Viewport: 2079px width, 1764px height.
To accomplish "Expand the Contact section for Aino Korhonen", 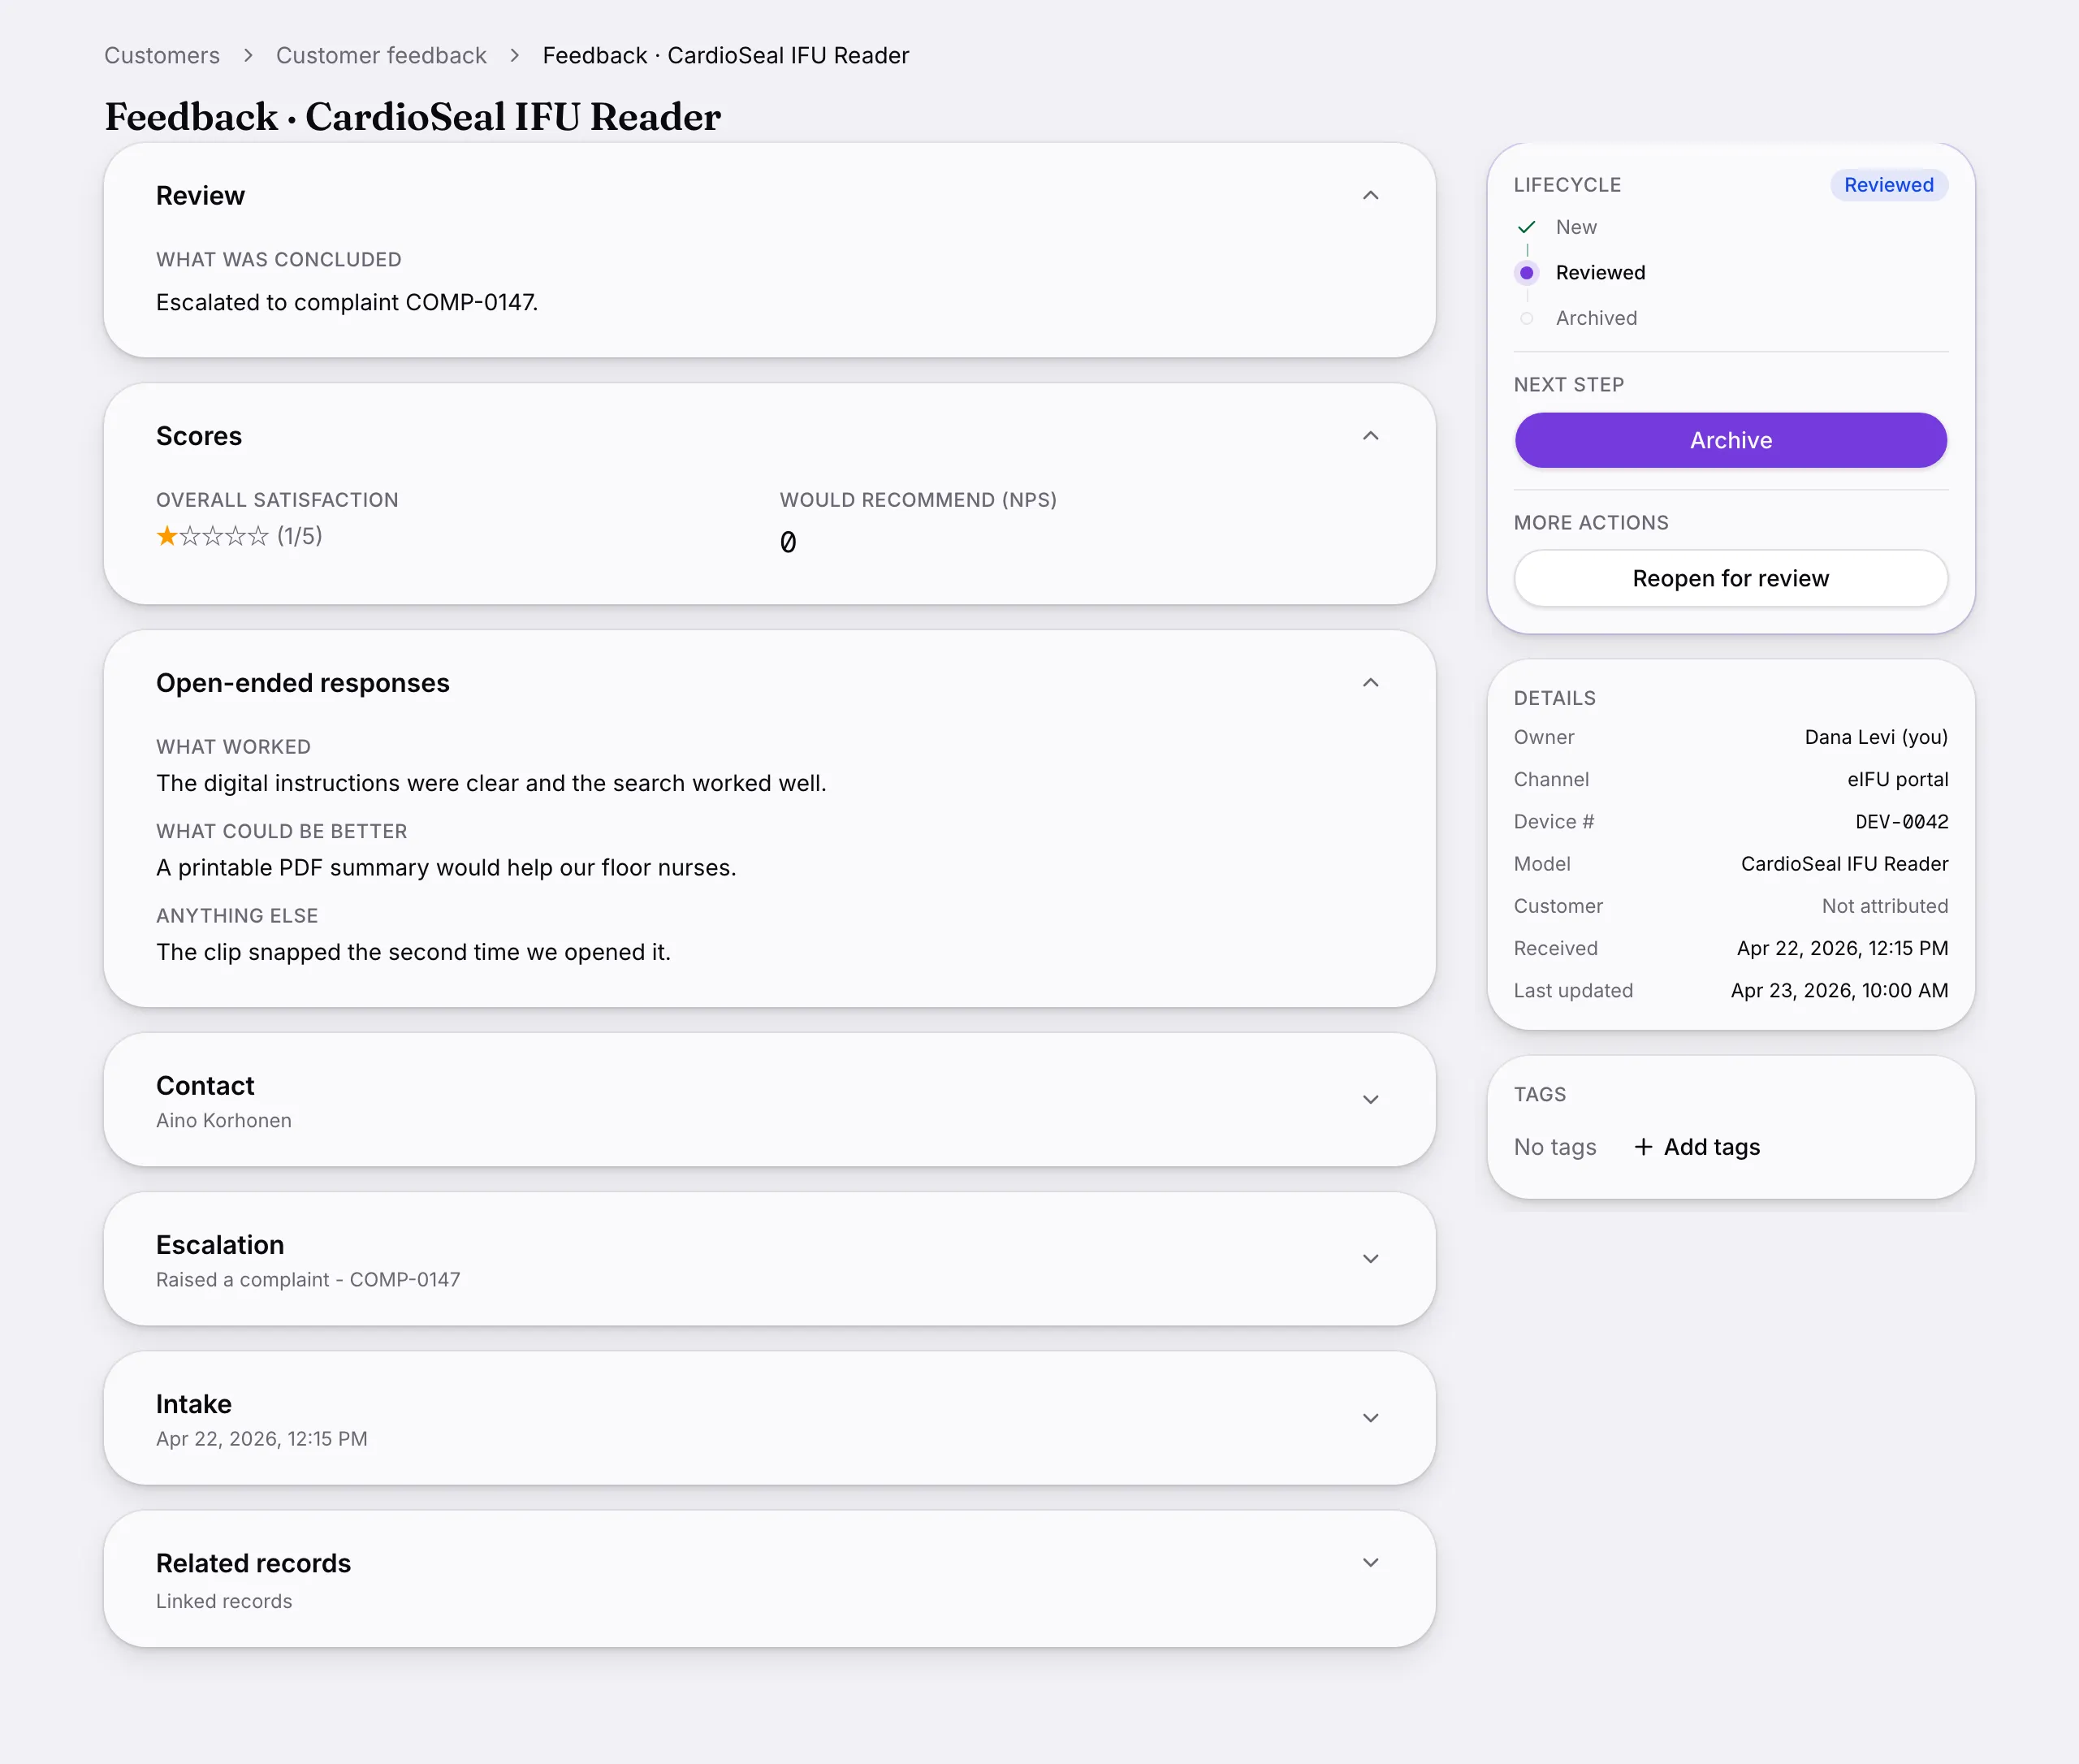I will click(x=1370, y=1100).
